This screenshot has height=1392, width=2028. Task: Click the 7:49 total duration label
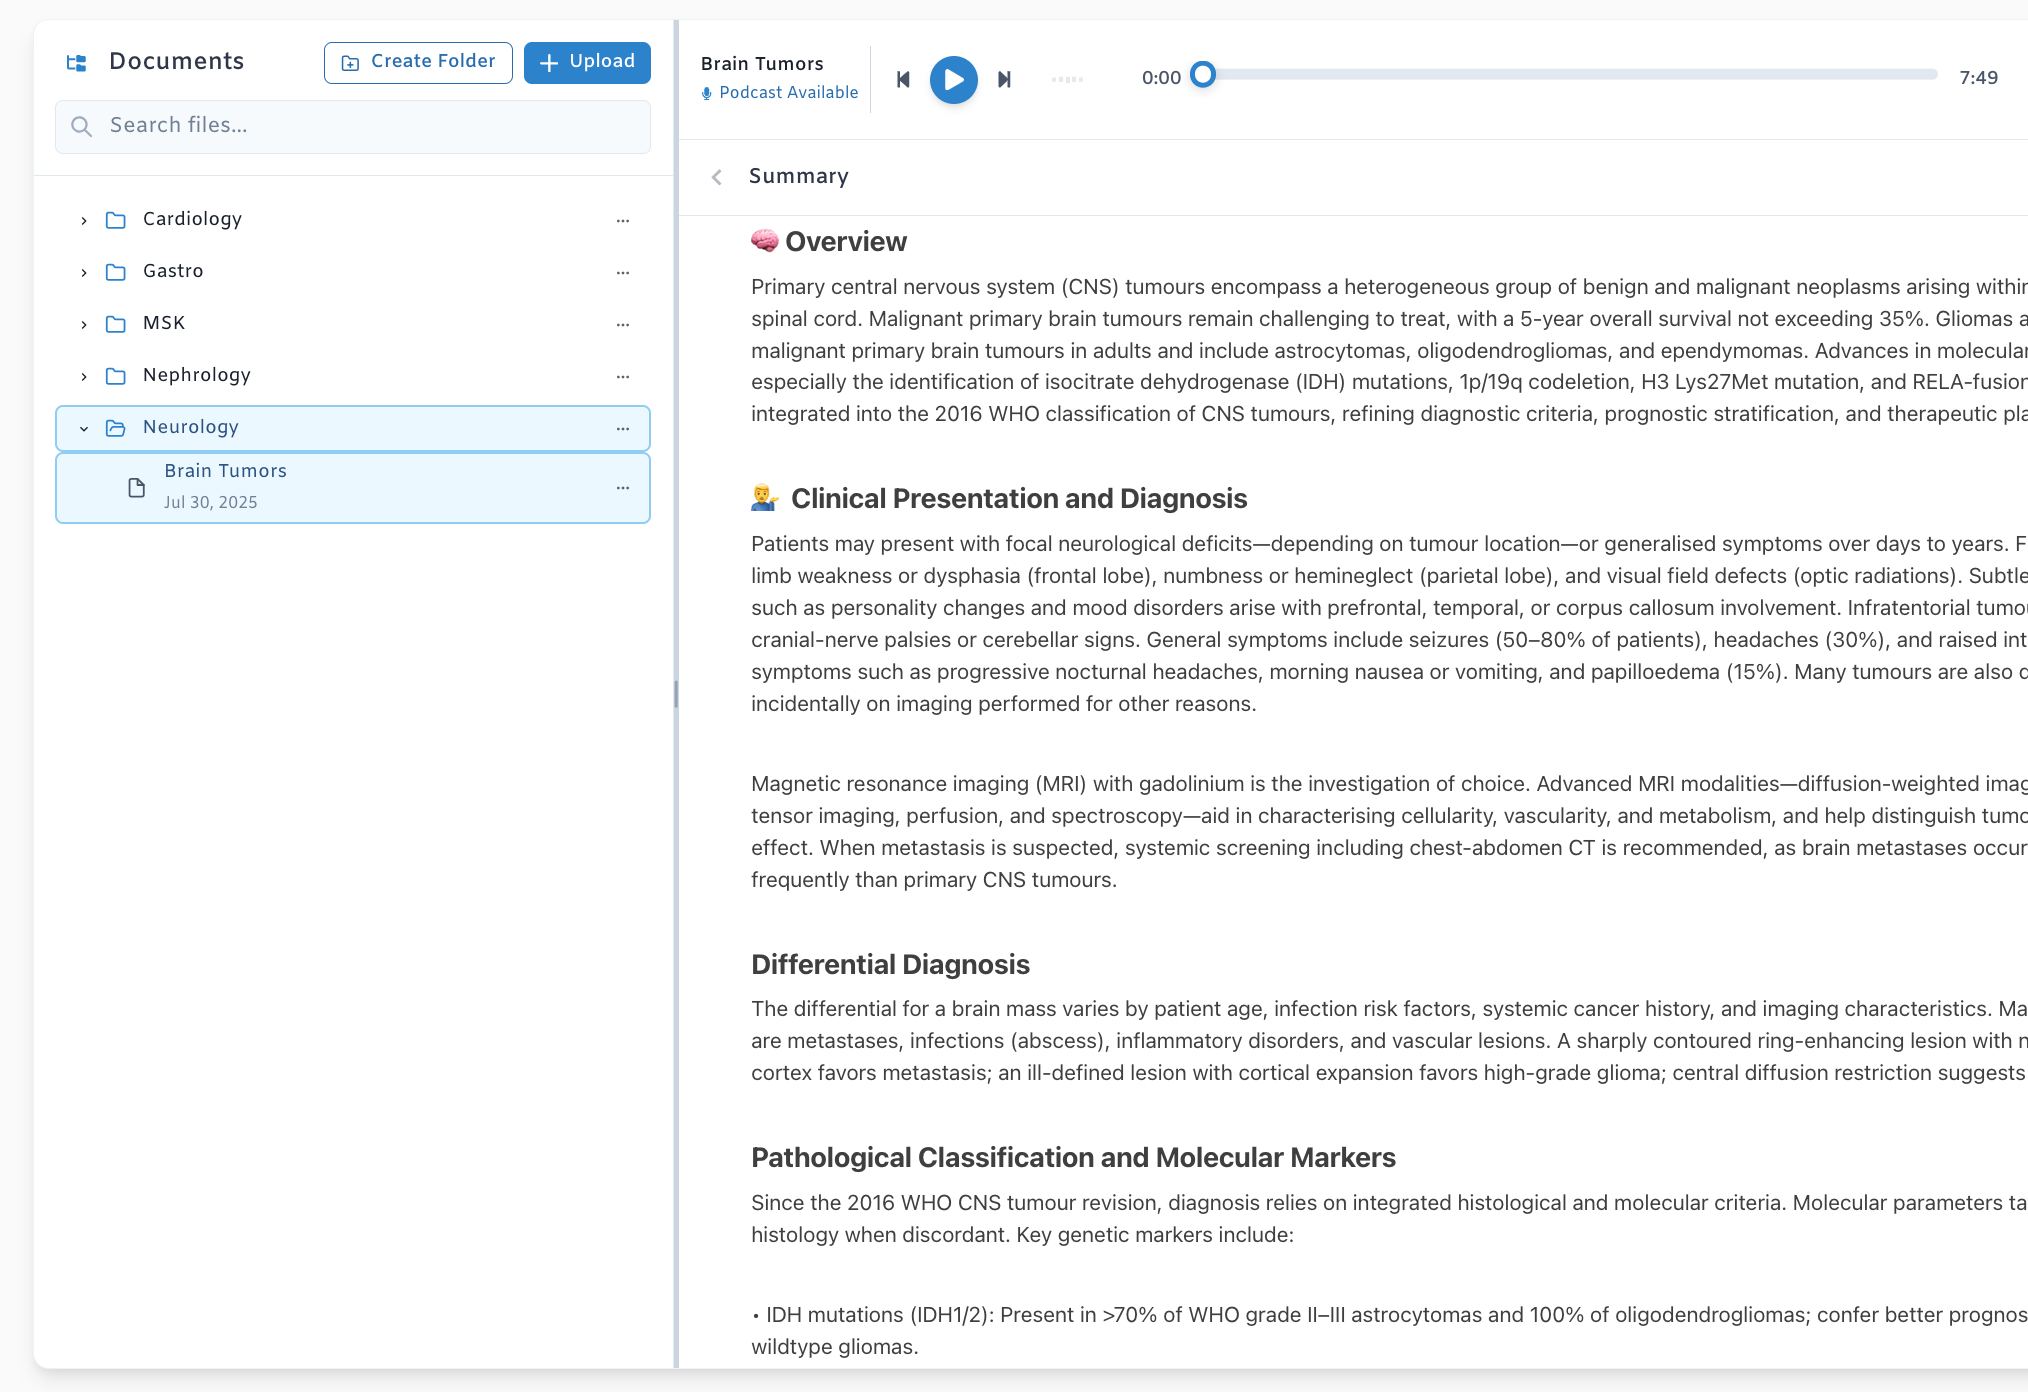(x=1978, y=78)
